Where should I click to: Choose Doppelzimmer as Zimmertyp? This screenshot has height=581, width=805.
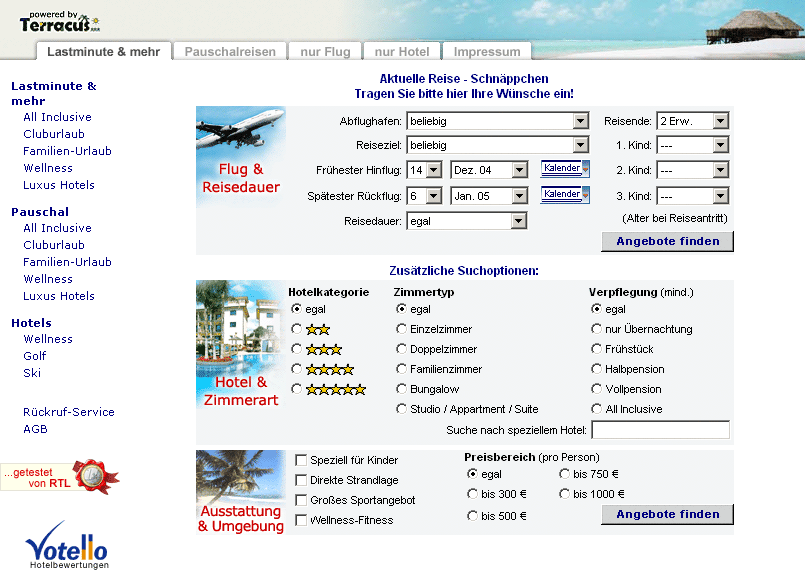402,349
